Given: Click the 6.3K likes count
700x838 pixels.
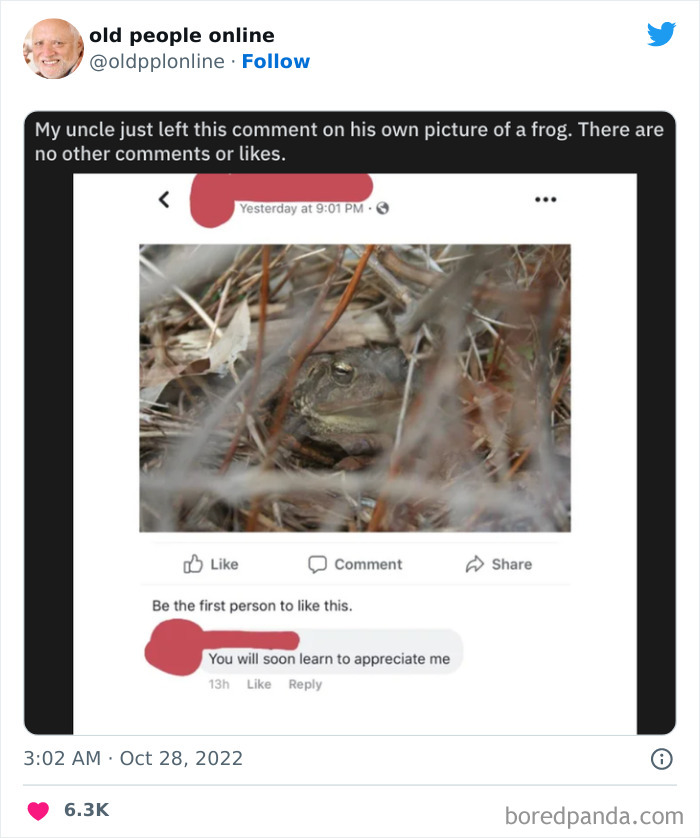Looking at the screenshot, I should (x=87, y=810).
